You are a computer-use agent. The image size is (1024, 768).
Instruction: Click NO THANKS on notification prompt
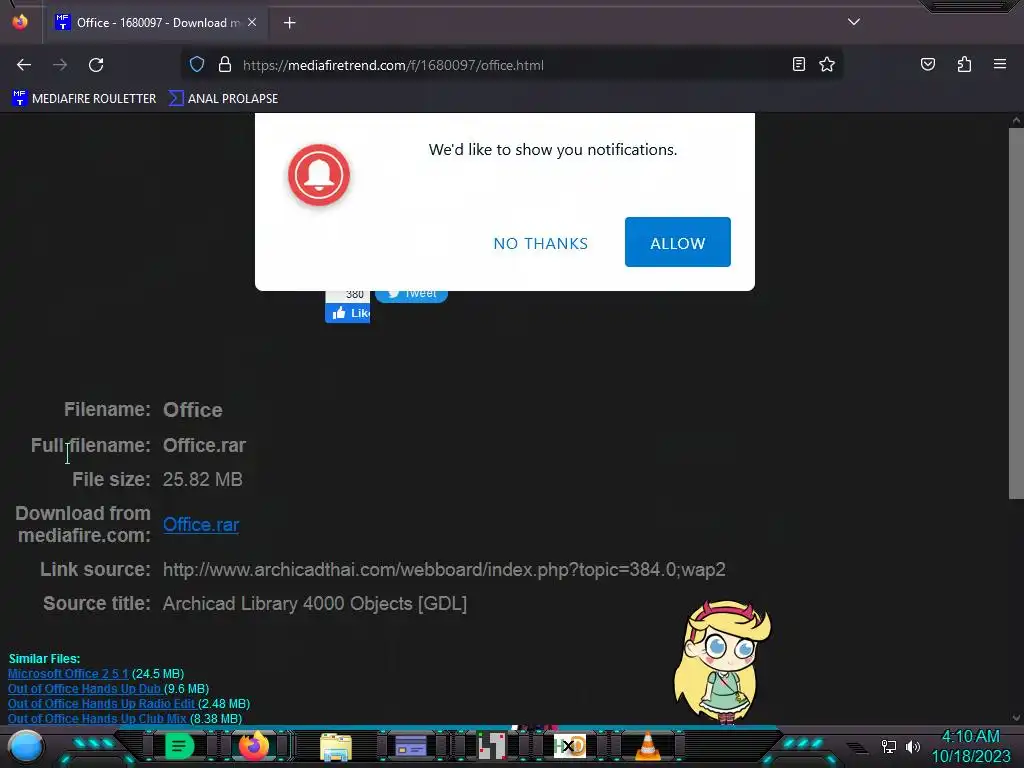tap(541, 243)
